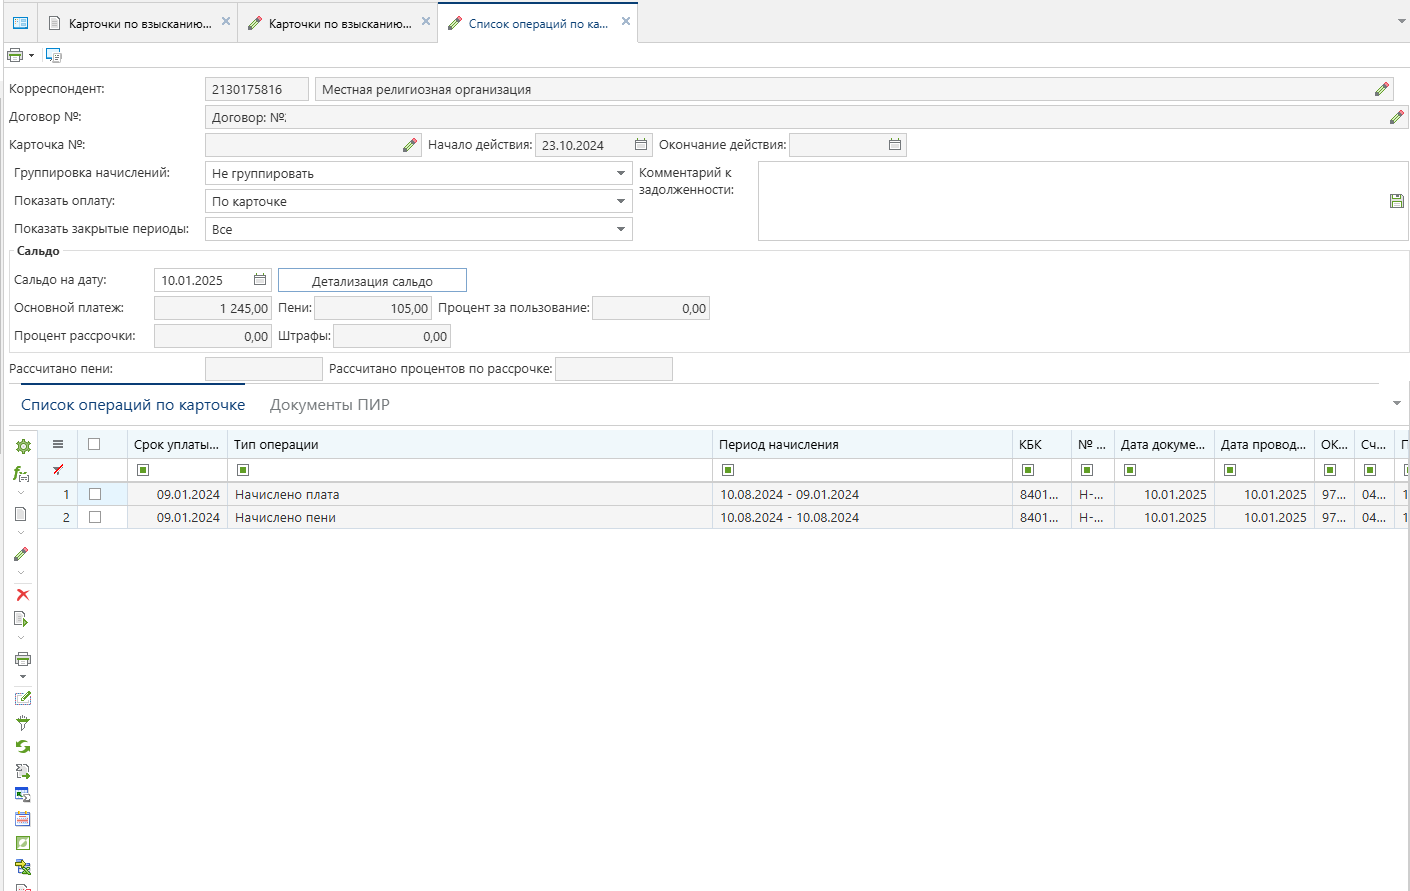
Task: Toggle the filter marker under КБК column
Action: pyautogui.click(x=1028, y=470)
